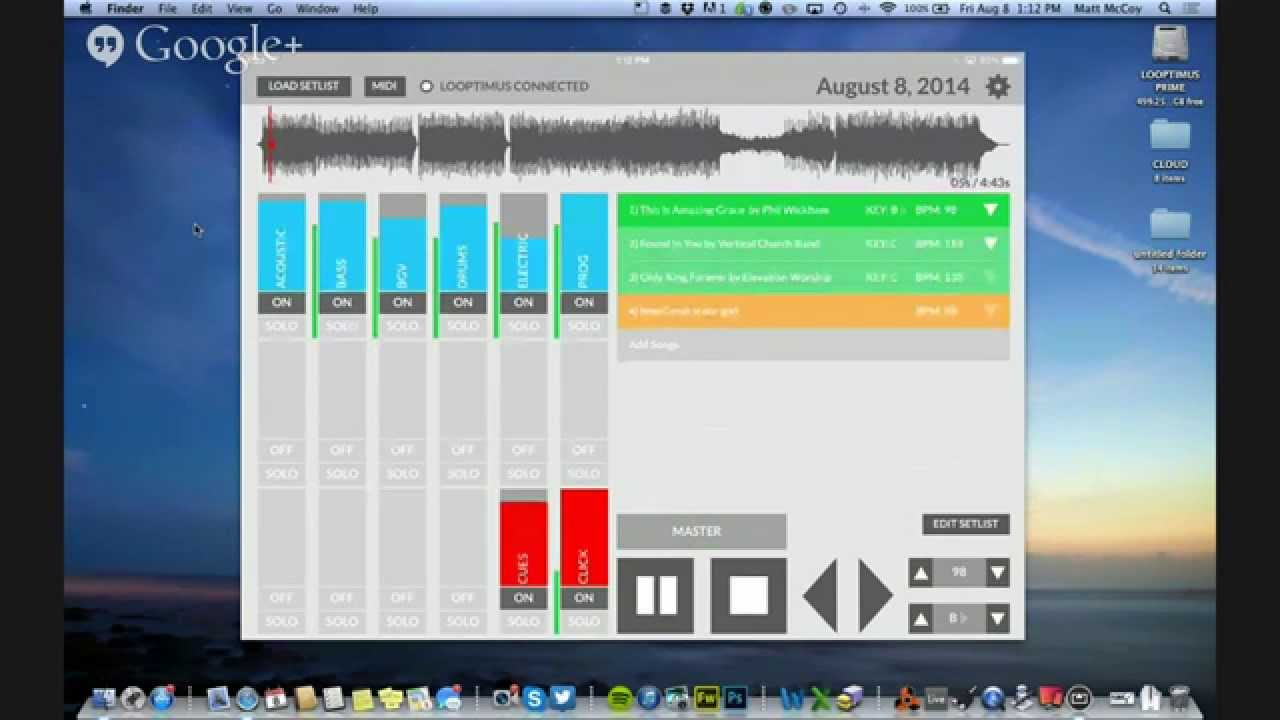The height and width of the screenshot is (720, 1280).
Task: Toggle the ACOUSTIC track ON button
Action: coord(282,302)
